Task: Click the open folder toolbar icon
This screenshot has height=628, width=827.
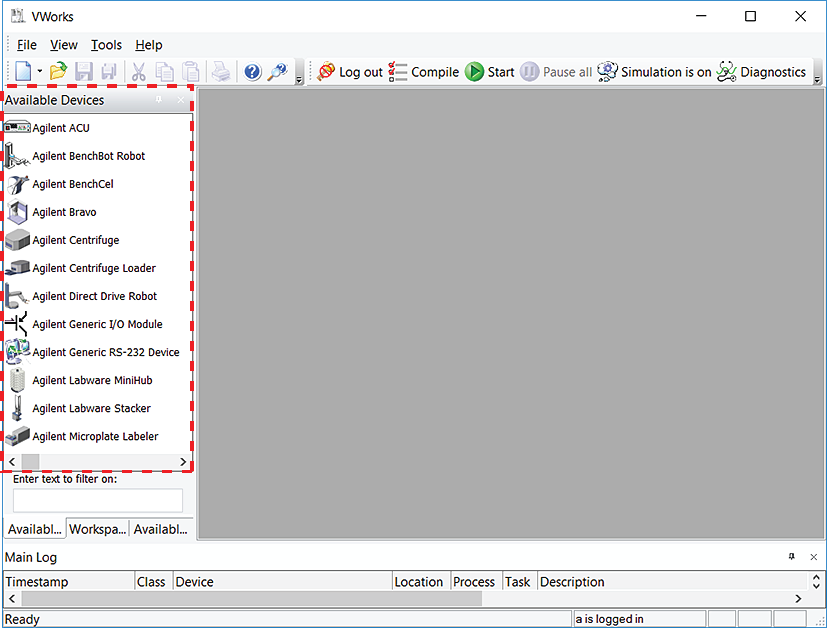Action: pyautogui.click(x=59, y=72)
